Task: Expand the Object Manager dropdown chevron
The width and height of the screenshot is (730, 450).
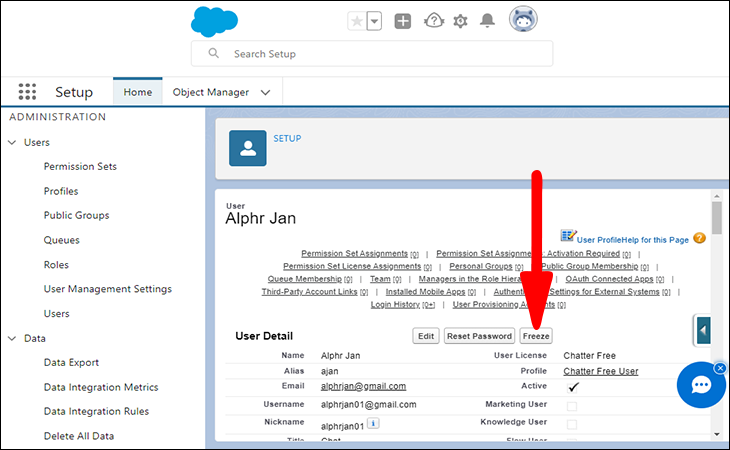Action: (265, 93)
